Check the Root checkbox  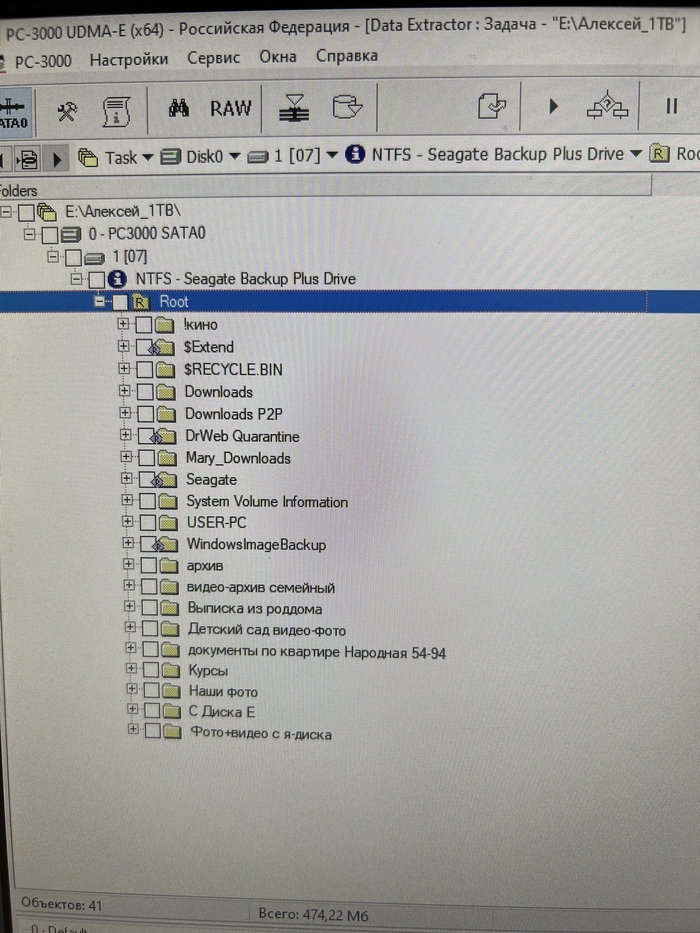120,302
